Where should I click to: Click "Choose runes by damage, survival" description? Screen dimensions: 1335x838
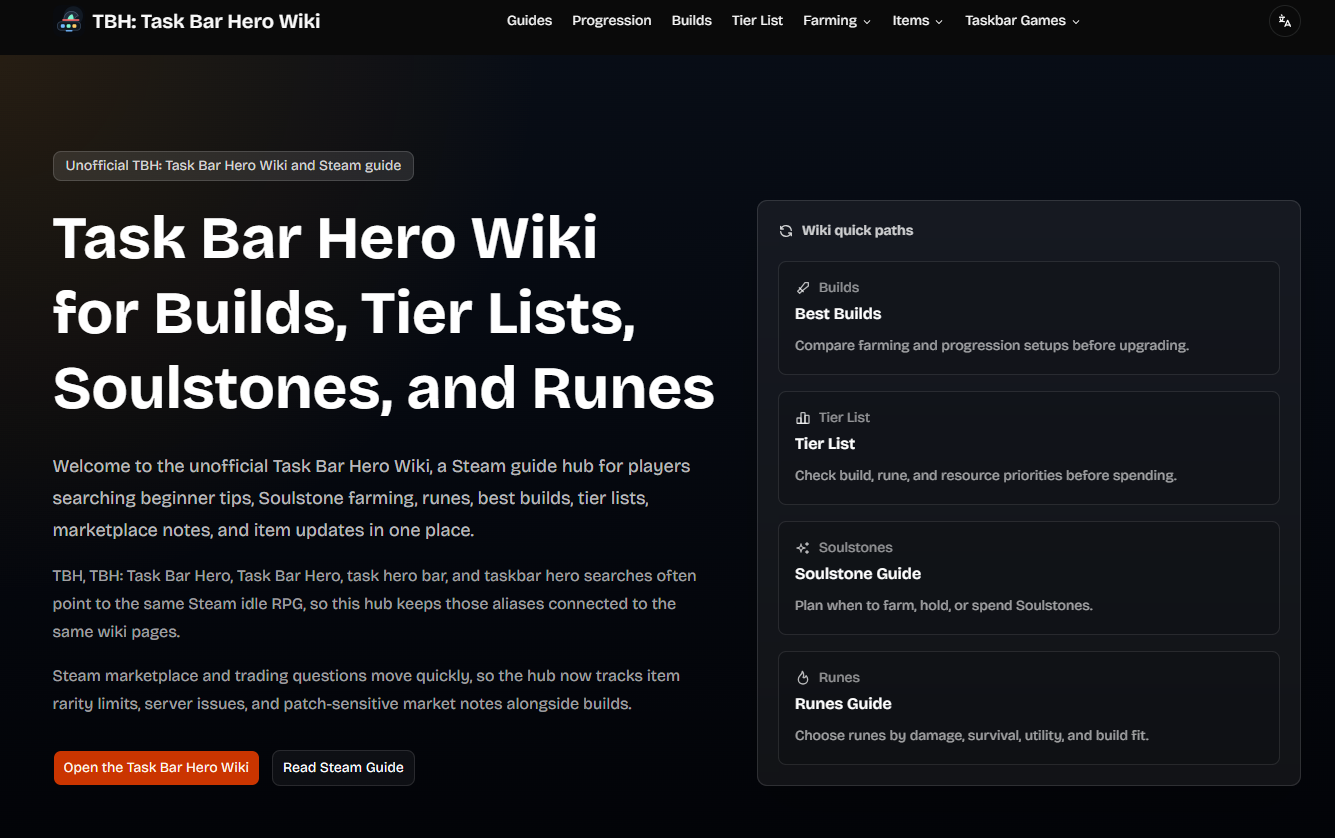(x=972, y=736)
